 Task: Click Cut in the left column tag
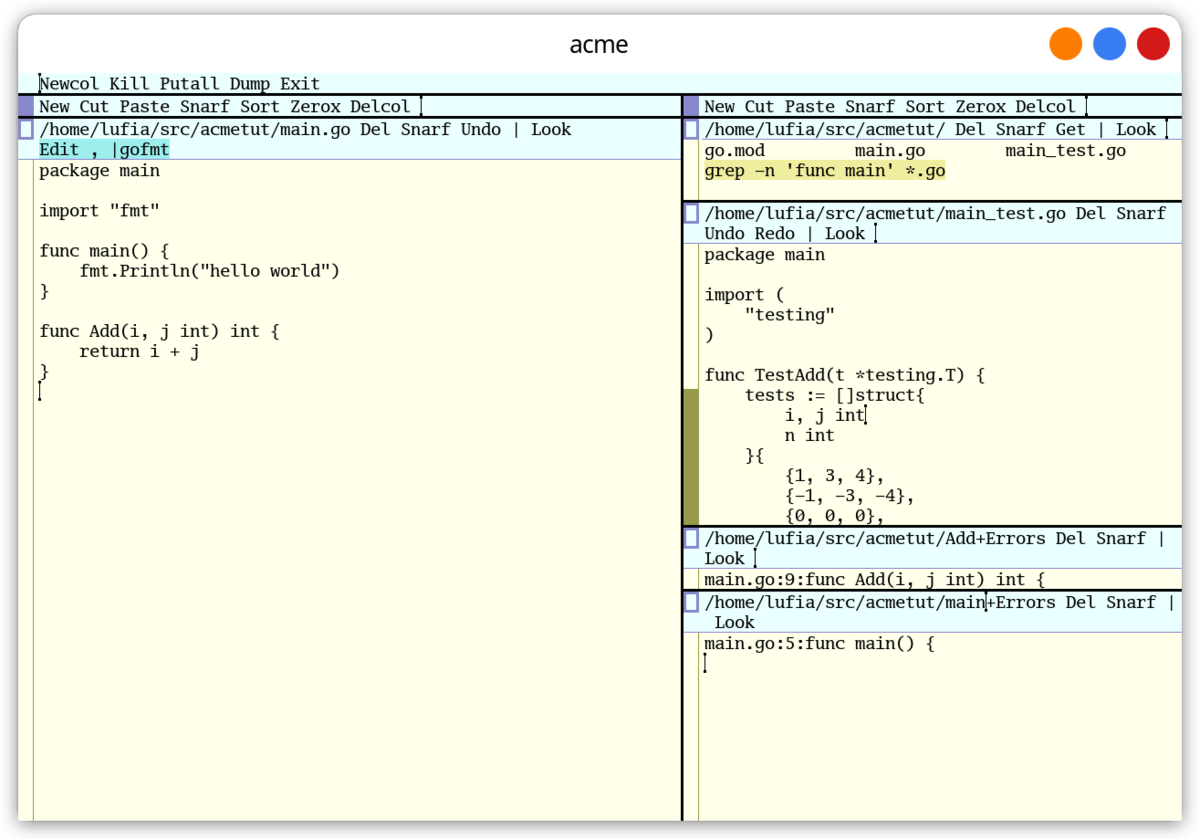pyautogui.click(x=95, y=106)
